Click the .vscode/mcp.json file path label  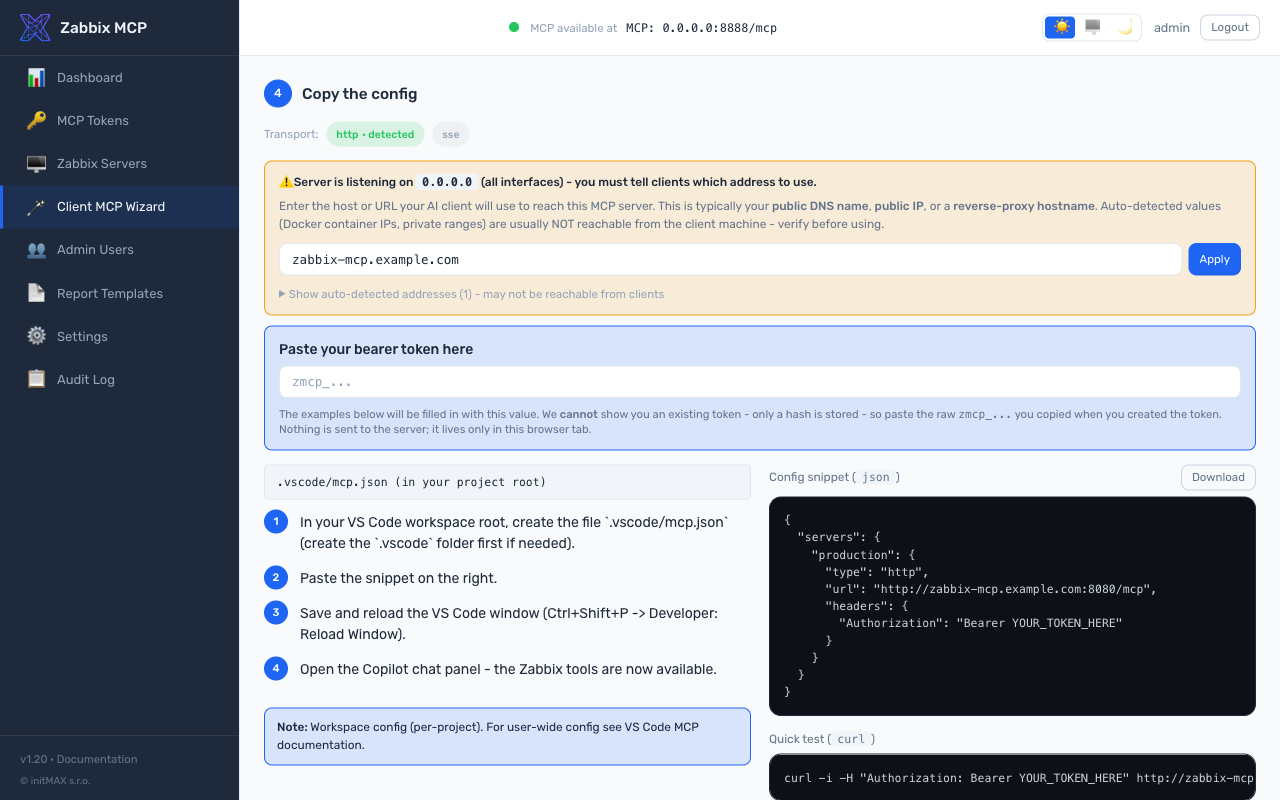[x=507, y=482]
